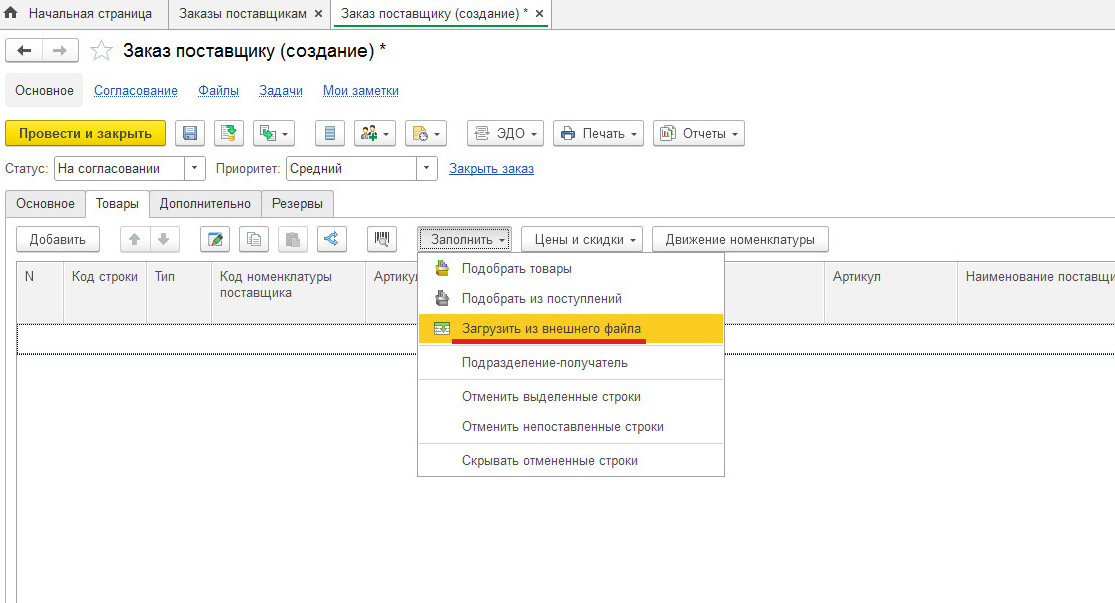
Task: Toggle Скрывать отмененные строки option
Action: coord(549,461)
